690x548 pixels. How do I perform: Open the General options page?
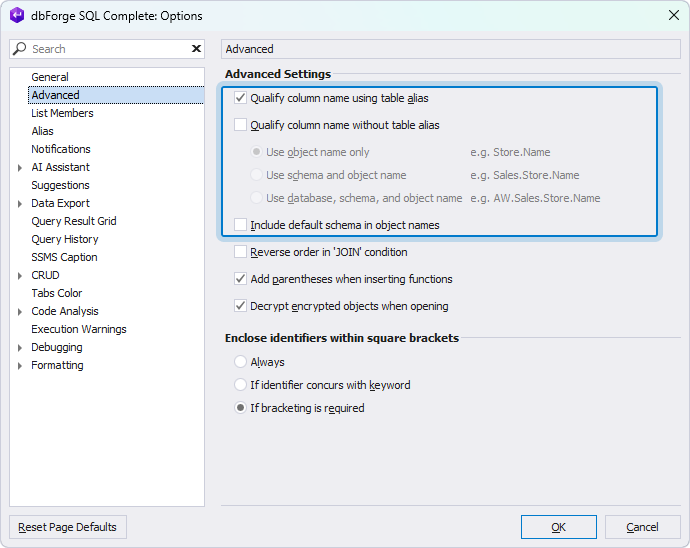pos(50,77)
